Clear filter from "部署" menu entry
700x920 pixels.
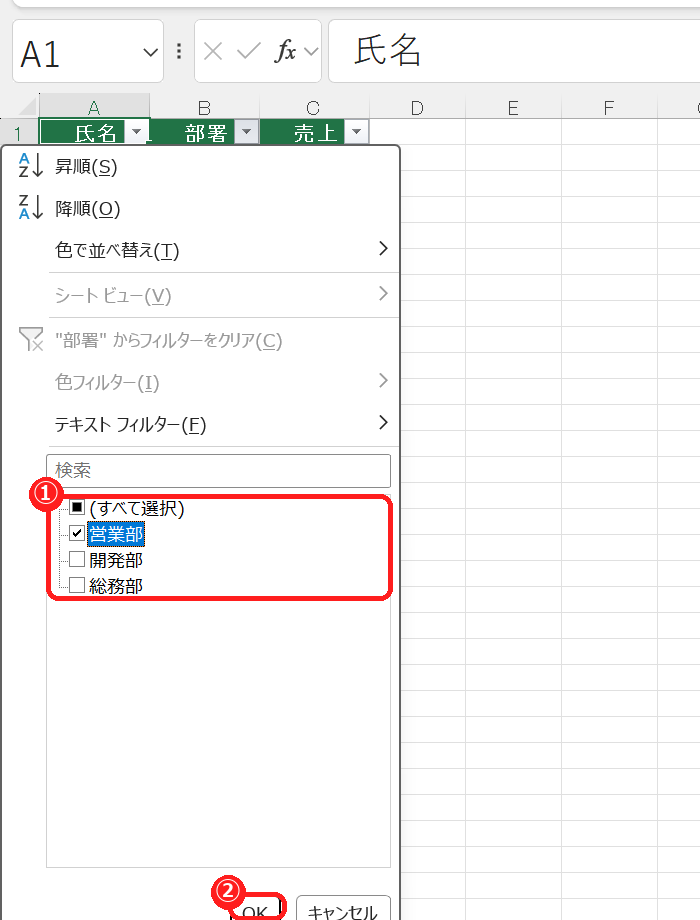click(x=201, y=340)
